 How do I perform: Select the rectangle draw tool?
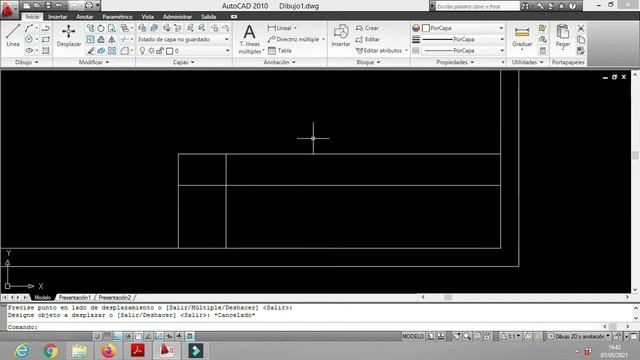click(46, 39)
